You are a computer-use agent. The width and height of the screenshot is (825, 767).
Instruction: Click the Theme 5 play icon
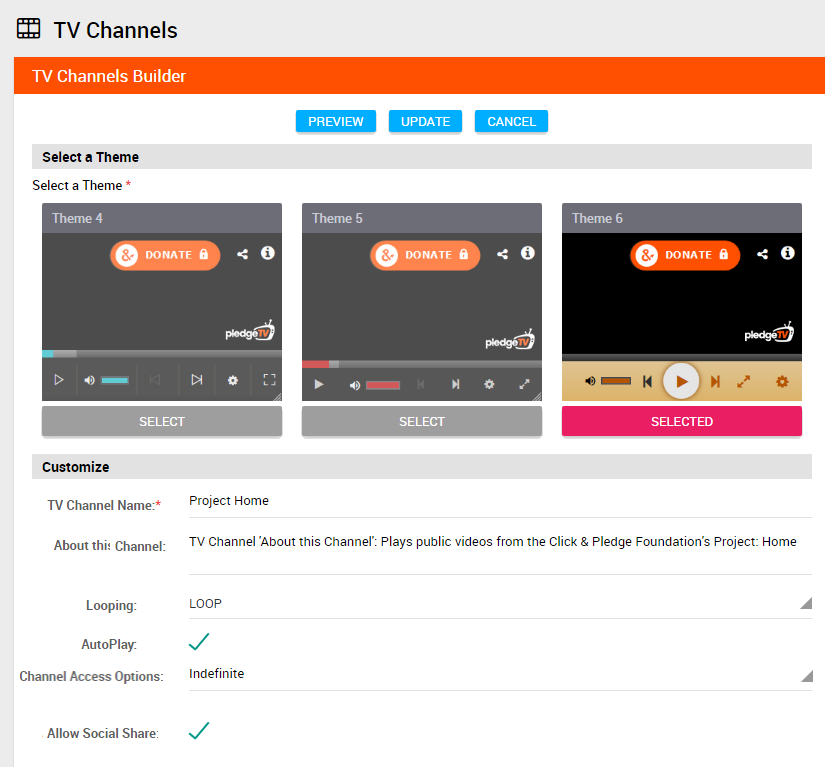point(318,385)
